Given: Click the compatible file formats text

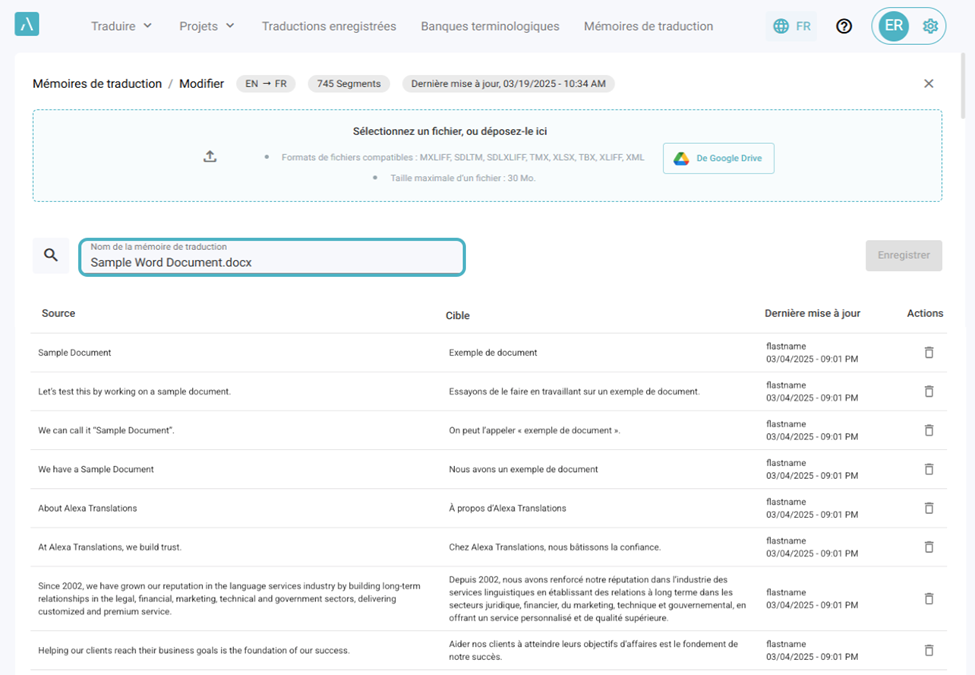Looking at the screenshot, I should click(x=463, y=157).
